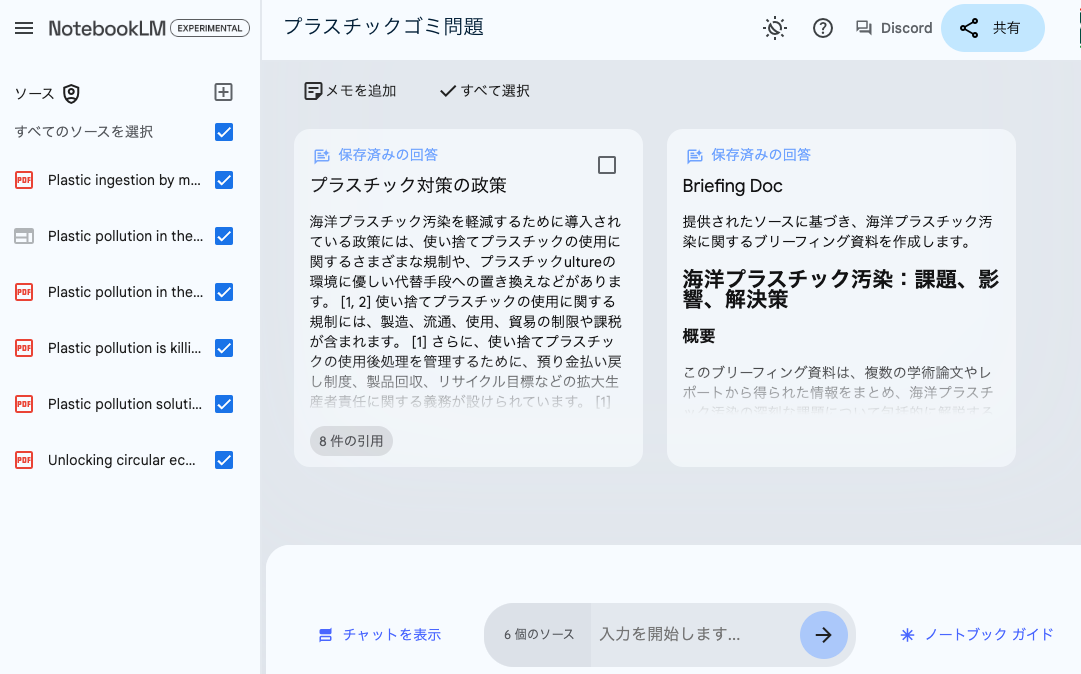Click the web source icon in list
The width and height of the screenshot is (1081, 674).
click(x=24, y=236)
